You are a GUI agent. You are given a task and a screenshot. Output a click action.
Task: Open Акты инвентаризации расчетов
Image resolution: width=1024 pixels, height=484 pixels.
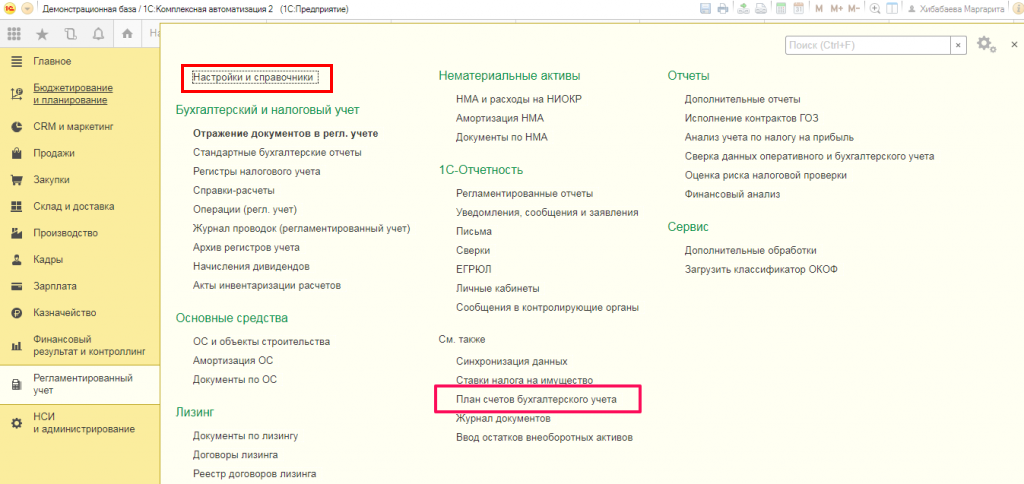tap(267, 285)
